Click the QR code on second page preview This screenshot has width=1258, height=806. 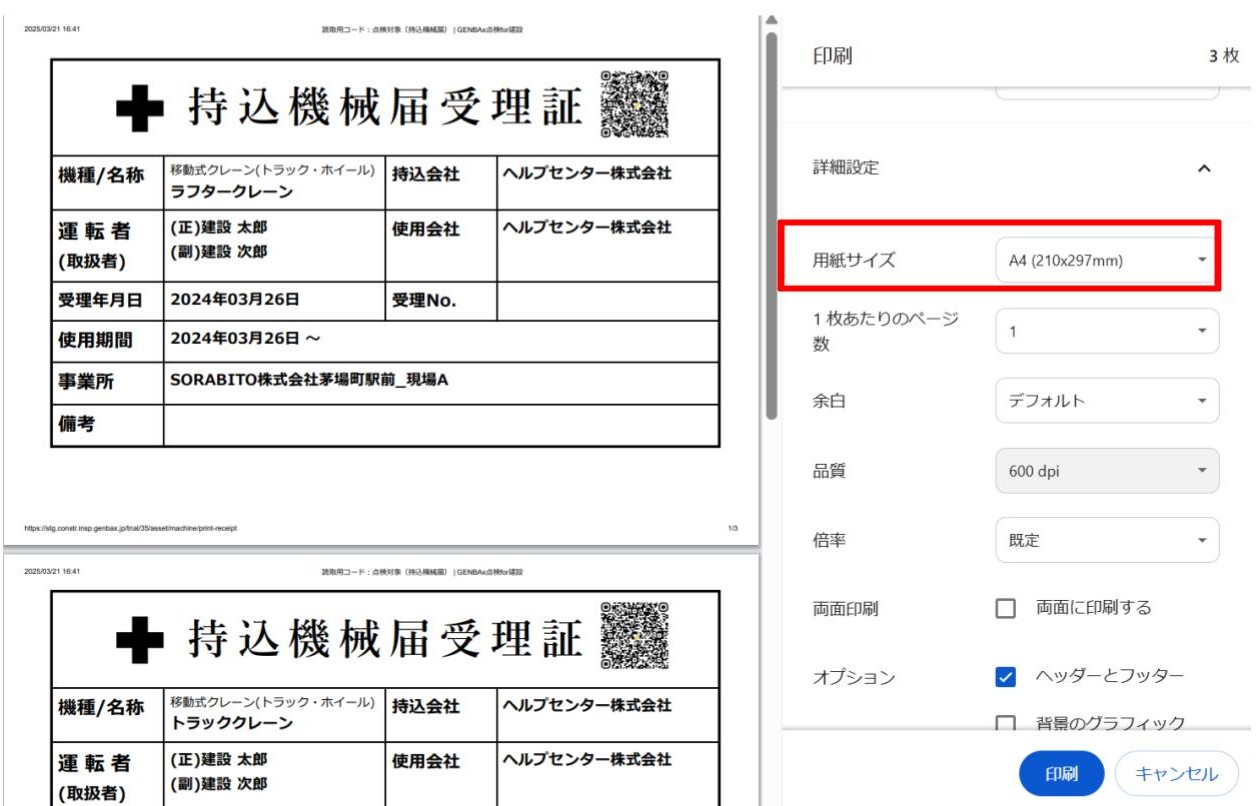click(x=634, y=636)
